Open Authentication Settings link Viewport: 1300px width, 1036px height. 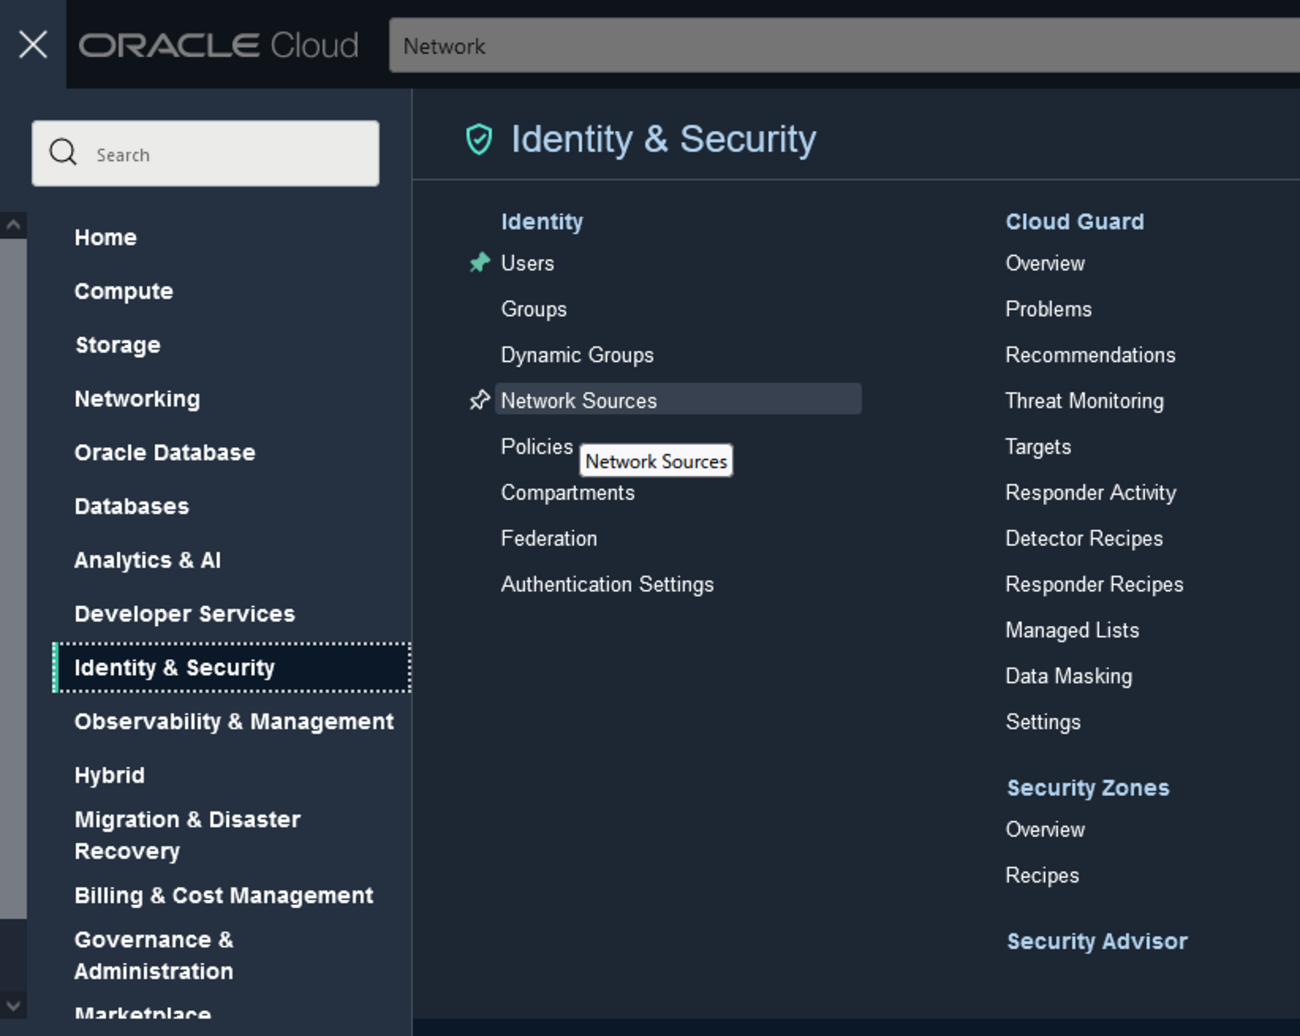coord(607,585)
